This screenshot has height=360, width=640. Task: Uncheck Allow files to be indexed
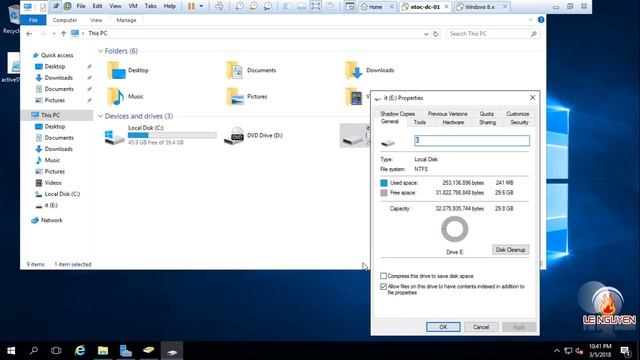(x=383, y=287)
